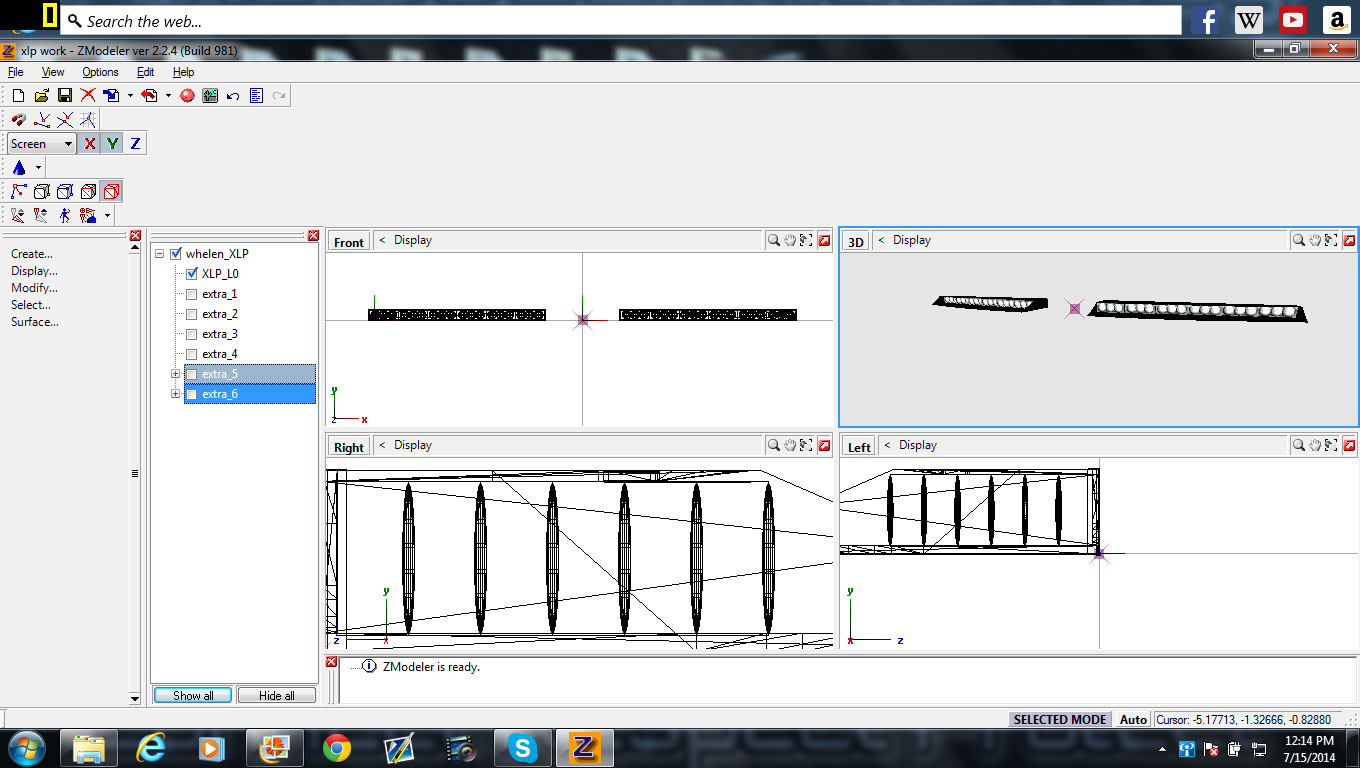The width and height of the screenshot is (1360, 768).
Task: Click the magnet snapping icon
Action: (x=18, y=119)
